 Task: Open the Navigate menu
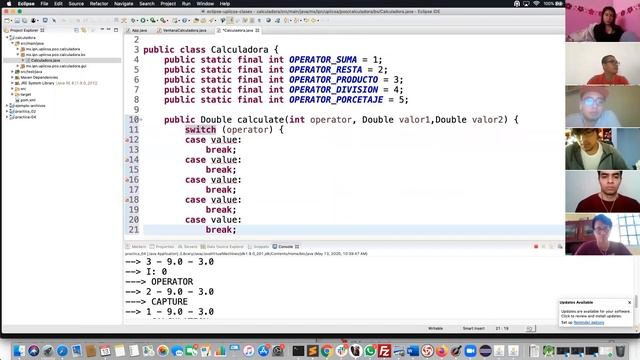(123, 3)
